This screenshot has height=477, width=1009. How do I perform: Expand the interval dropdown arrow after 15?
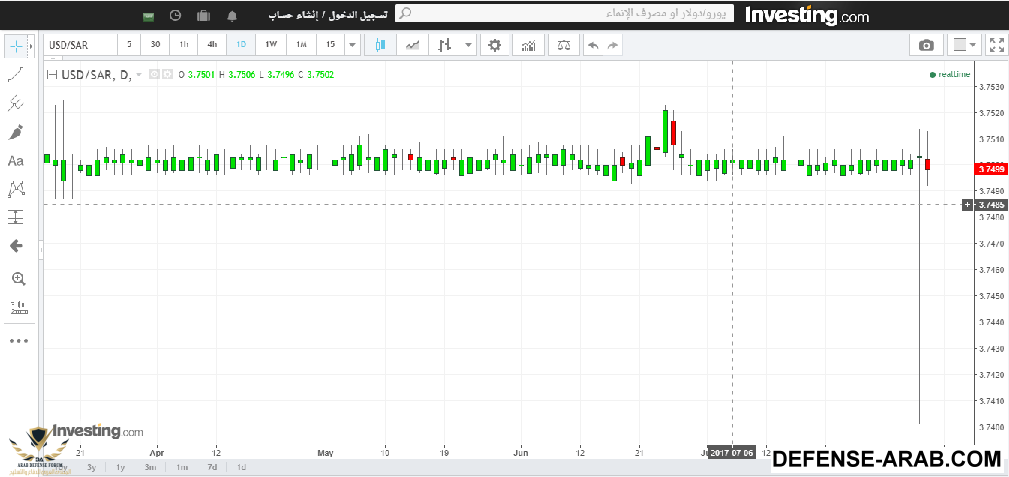(352, 45)
